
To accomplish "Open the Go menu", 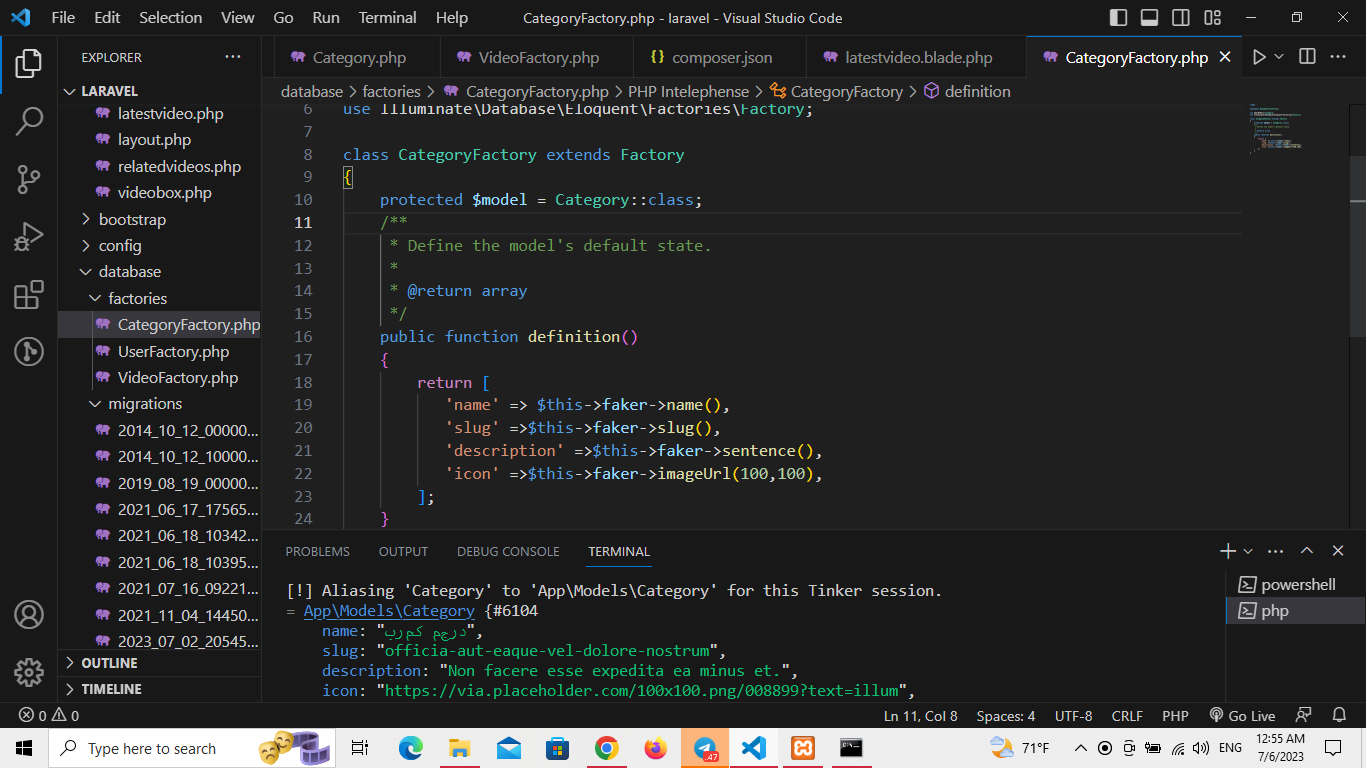I will [x=283, y=18].
